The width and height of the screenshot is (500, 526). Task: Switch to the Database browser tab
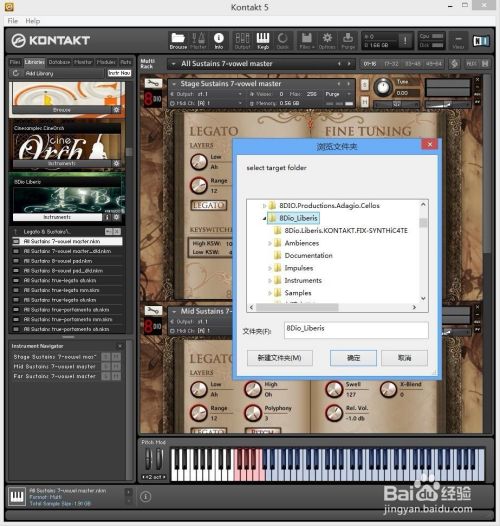click(x=59, y=62)
